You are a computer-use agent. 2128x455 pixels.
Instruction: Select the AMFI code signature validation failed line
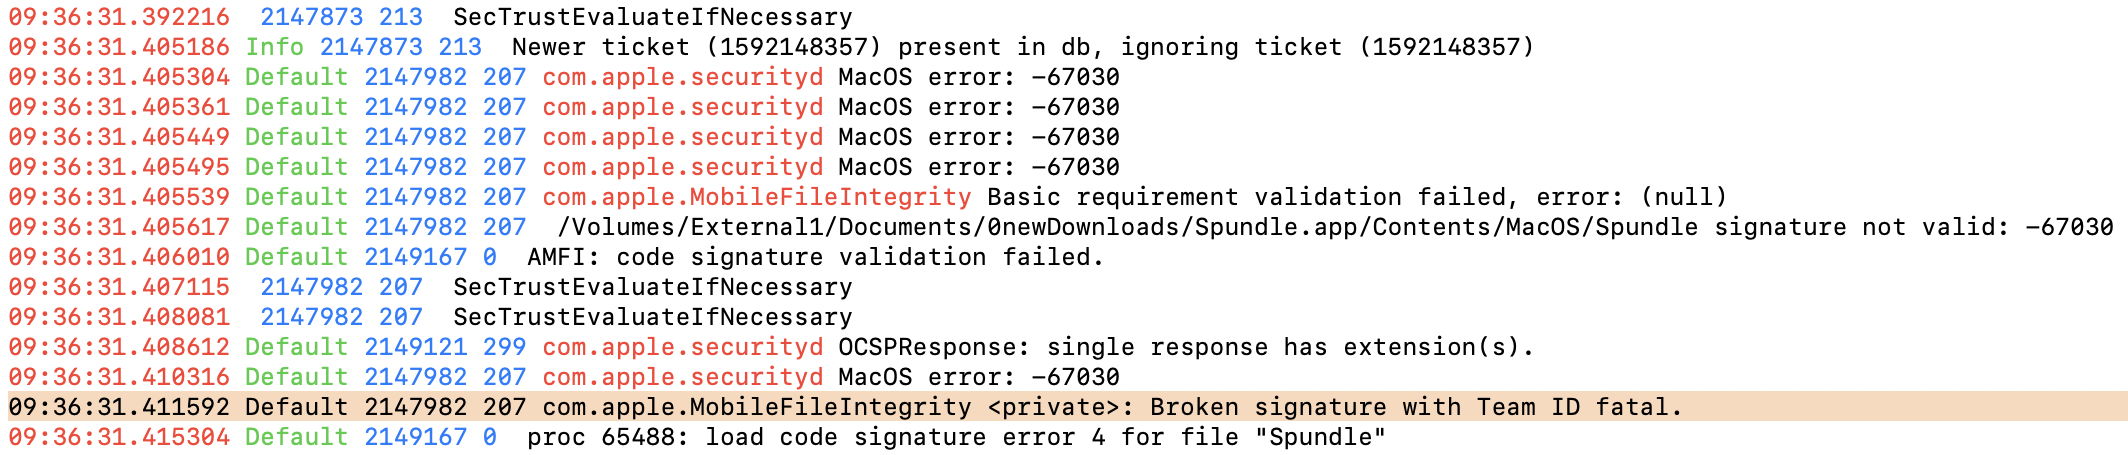[815, 257]
